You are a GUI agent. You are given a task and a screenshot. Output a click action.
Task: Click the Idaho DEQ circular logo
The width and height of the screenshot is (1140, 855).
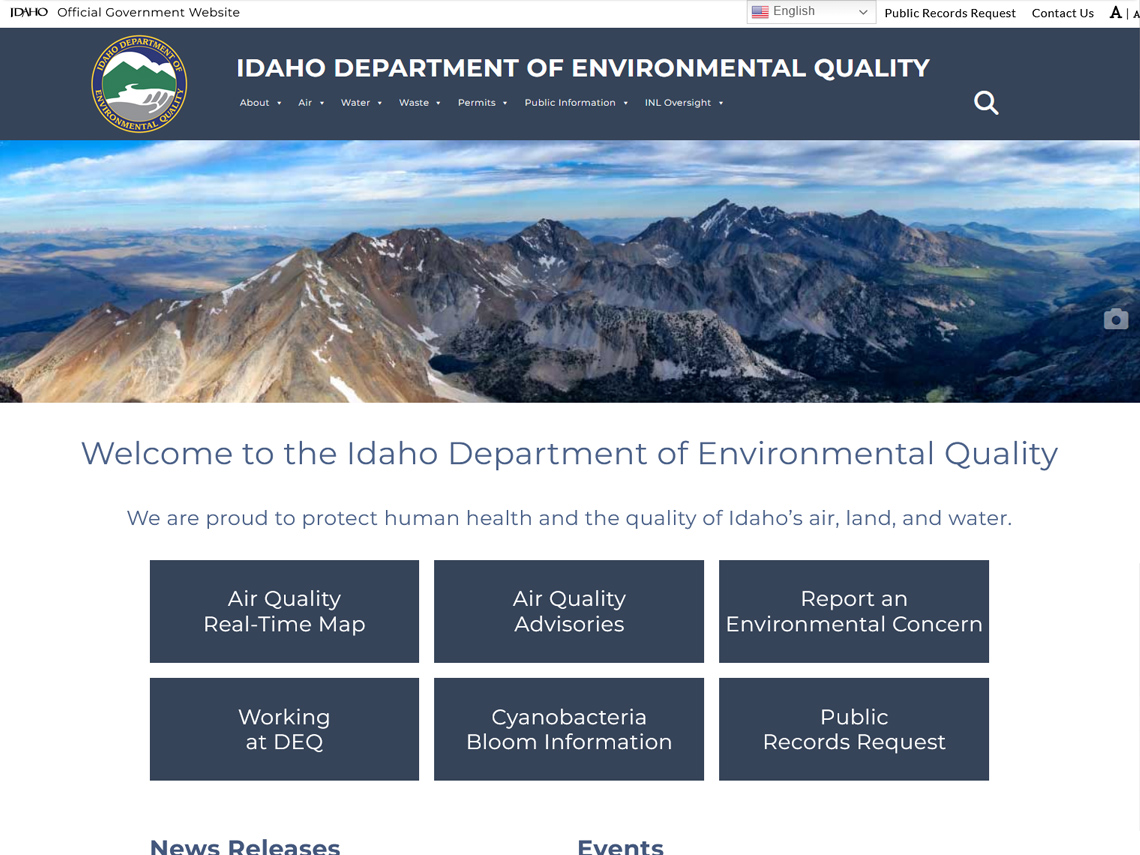pos(139,84)
